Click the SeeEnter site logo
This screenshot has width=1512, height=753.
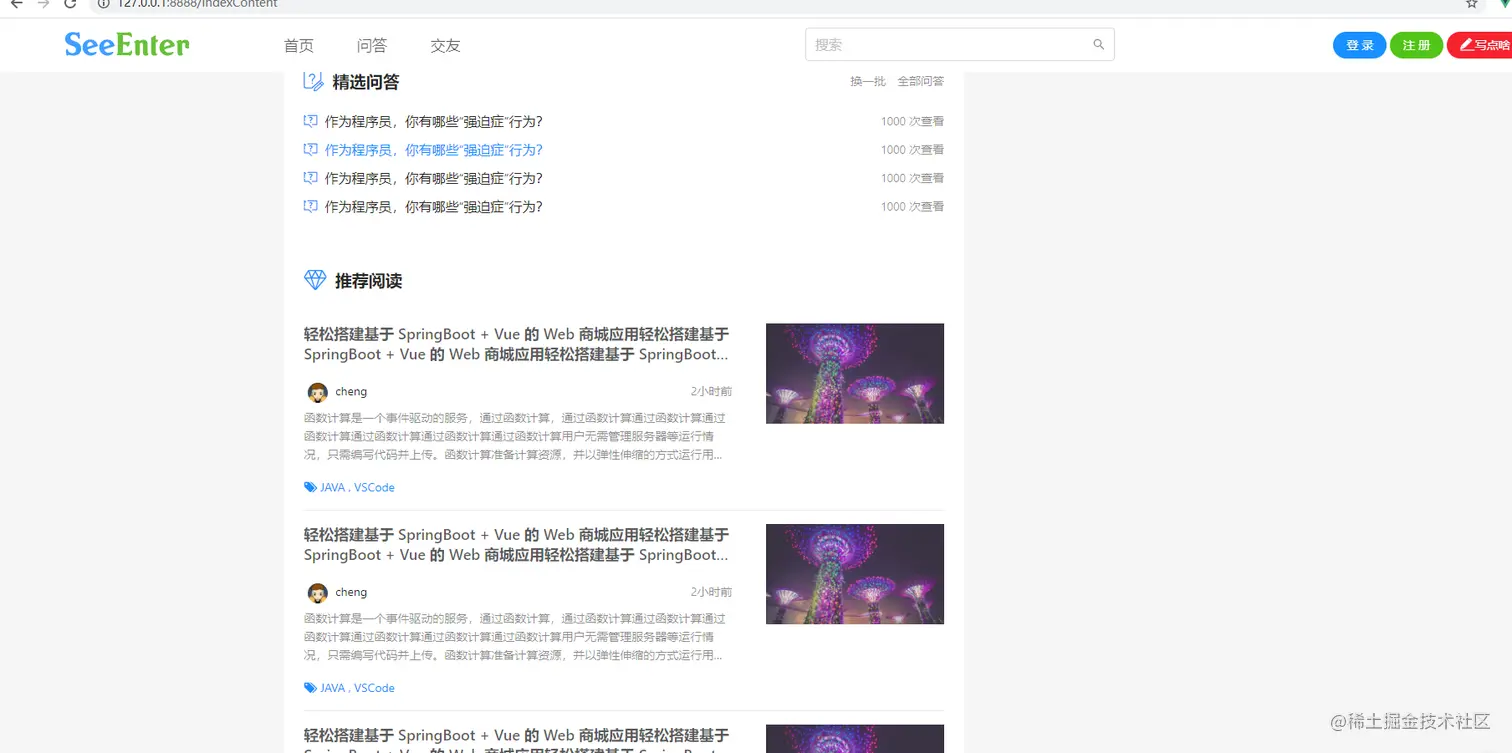(x=125, y=44)
